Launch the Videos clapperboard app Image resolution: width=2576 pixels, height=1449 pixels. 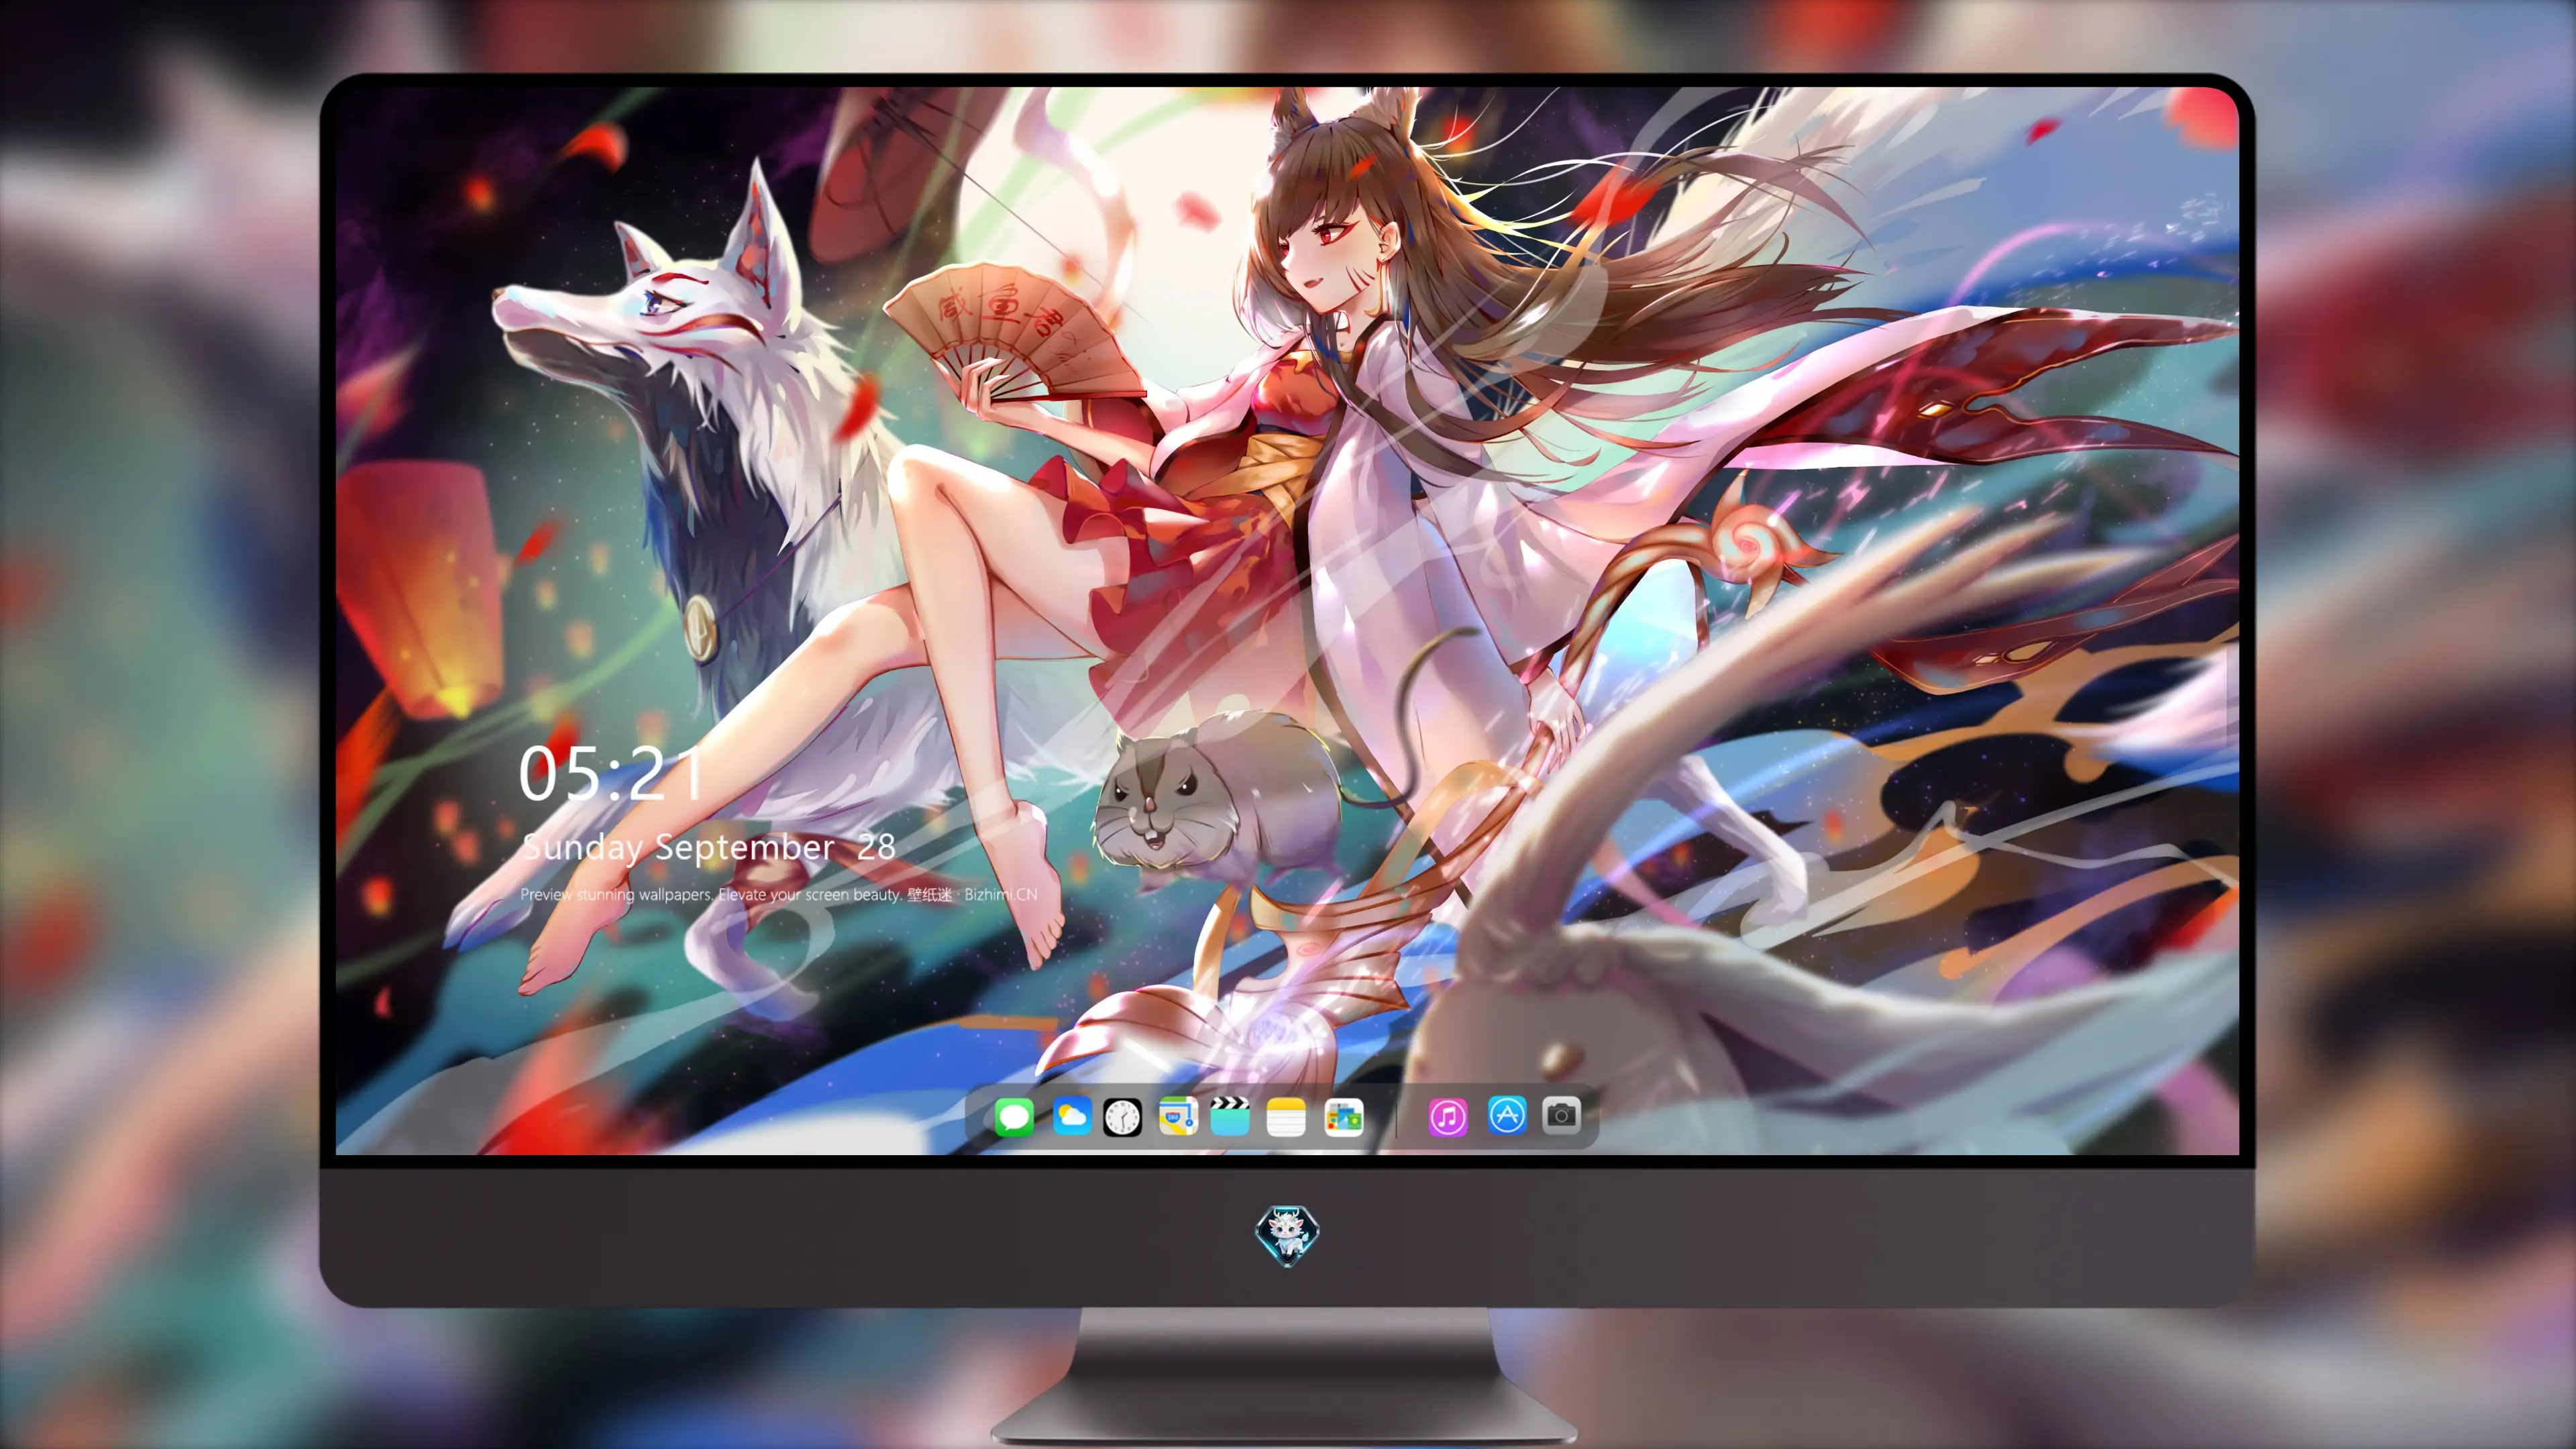(1230, 1116)
